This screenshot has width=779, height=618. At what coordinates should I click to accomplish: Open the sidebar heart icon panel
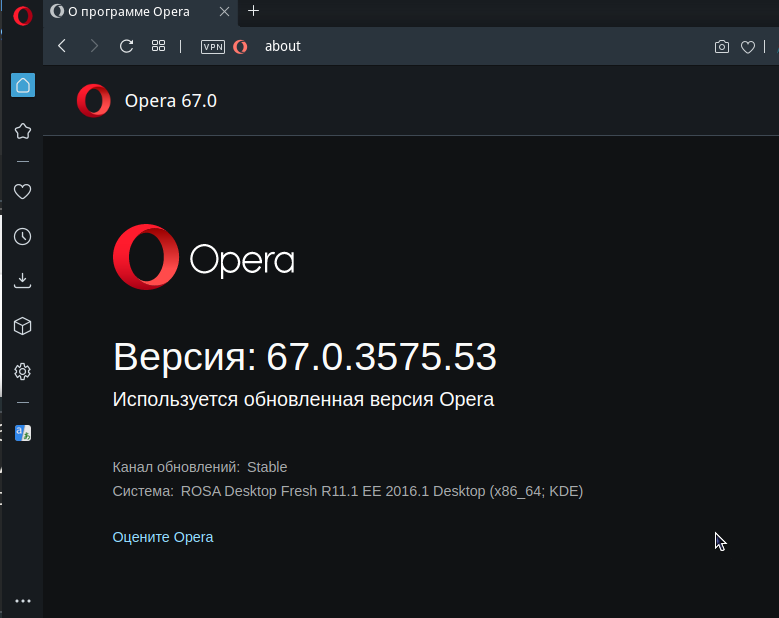point(23,192)
